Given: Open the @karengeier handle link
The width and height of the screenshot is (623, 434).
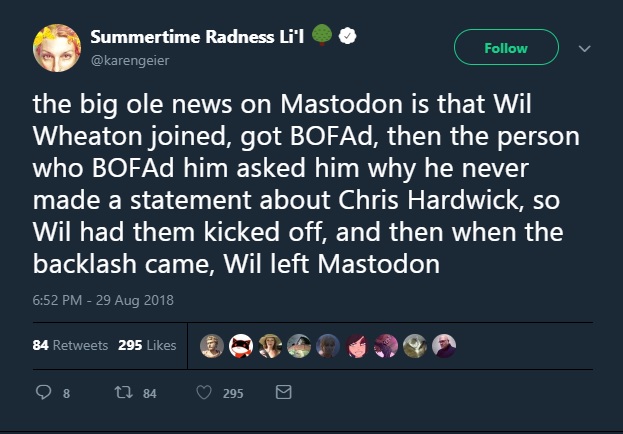Looking at the screenshot, I should click(130, 61).
